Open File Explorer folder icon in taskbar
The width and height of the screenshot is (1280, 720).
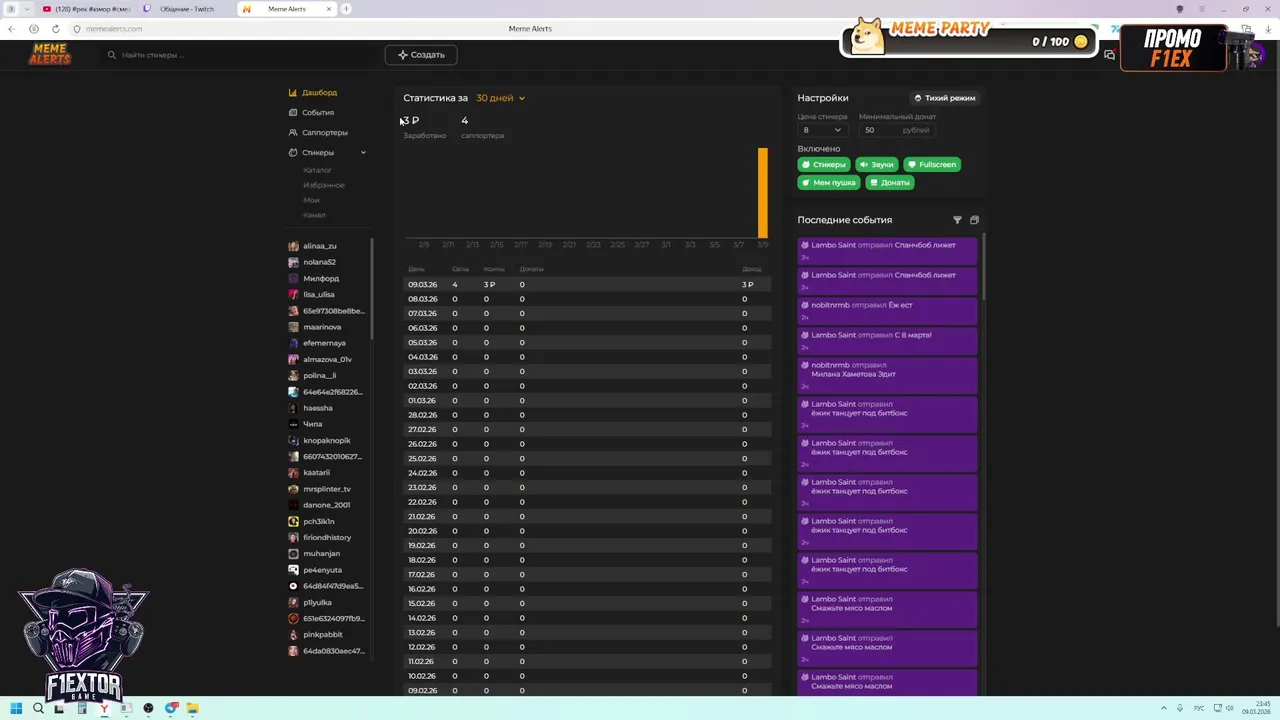[x=192, y=708]
